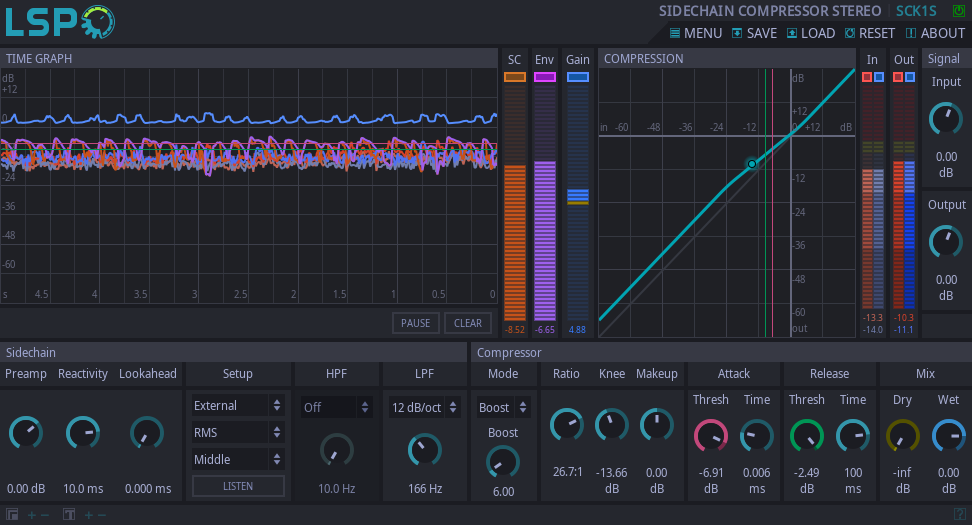Click the 26.7:1 ratio value
The height and width of the screenshot is (525, 972).
coord(567,472)
